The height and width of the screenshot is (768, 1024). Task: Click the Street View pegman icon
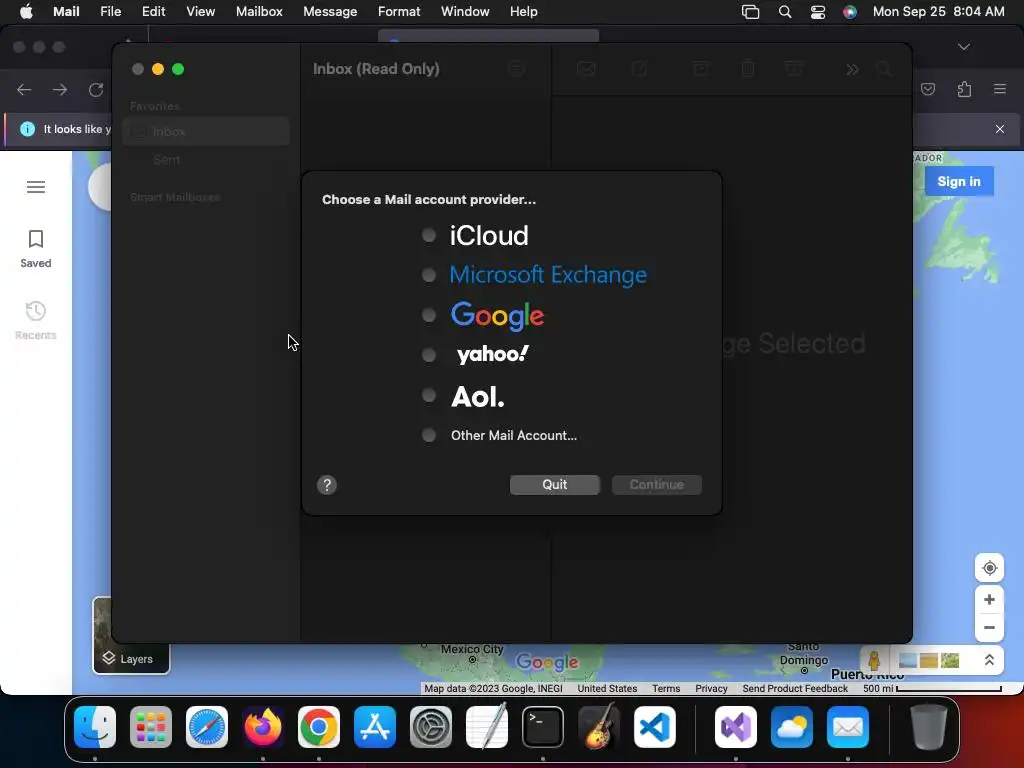[874, 660]
